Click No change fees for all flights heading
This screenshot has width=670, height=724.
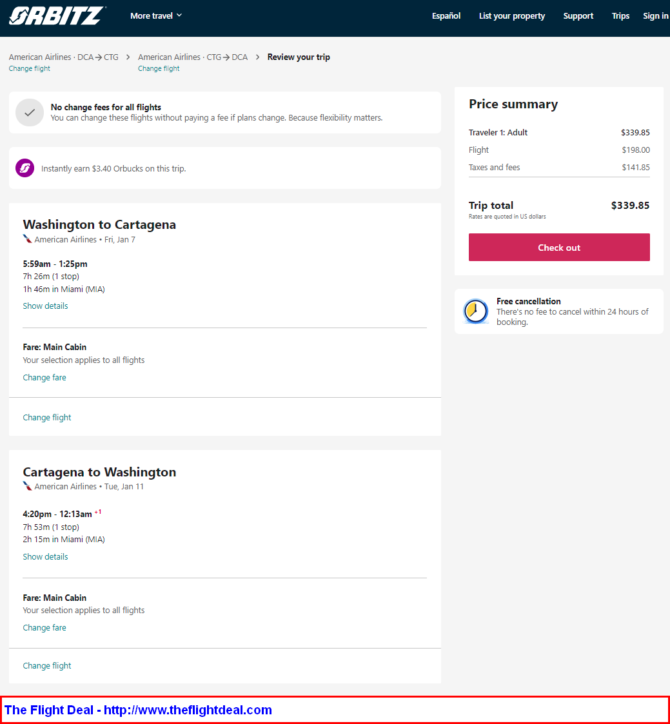click(106, 107)
